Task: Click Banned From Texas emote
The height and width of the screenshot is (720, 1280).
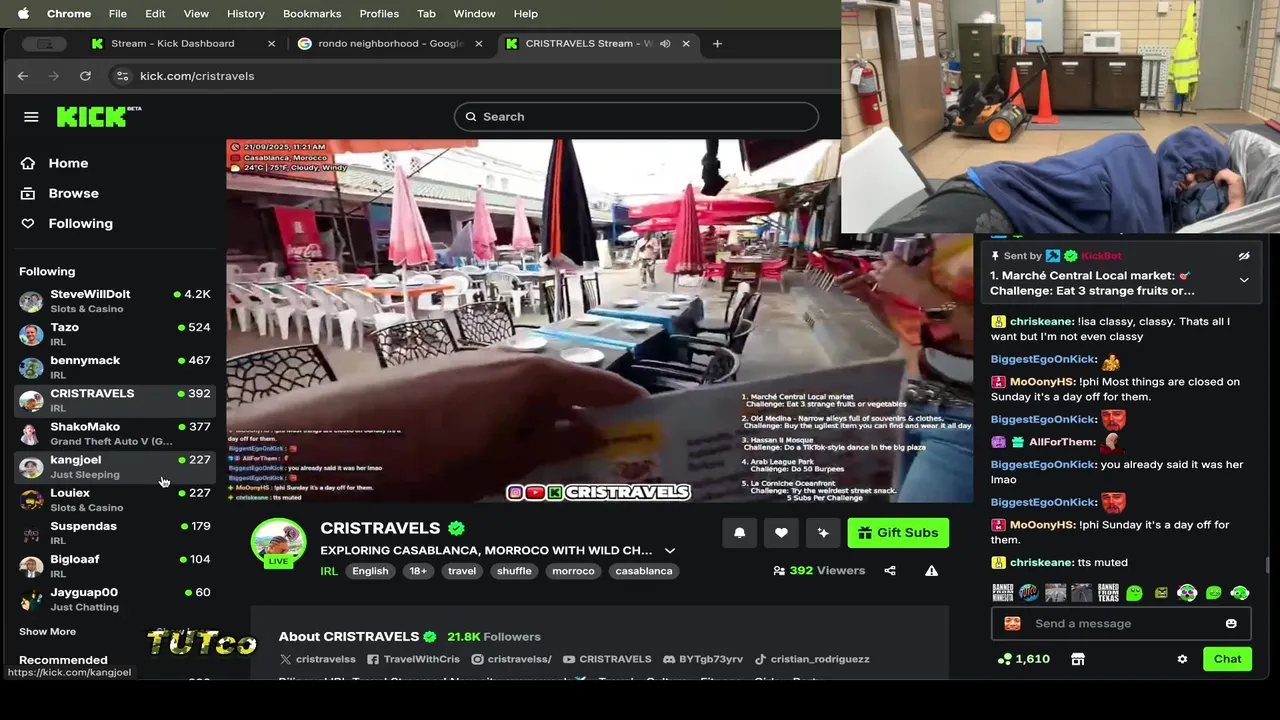Action: point(1108,593)
